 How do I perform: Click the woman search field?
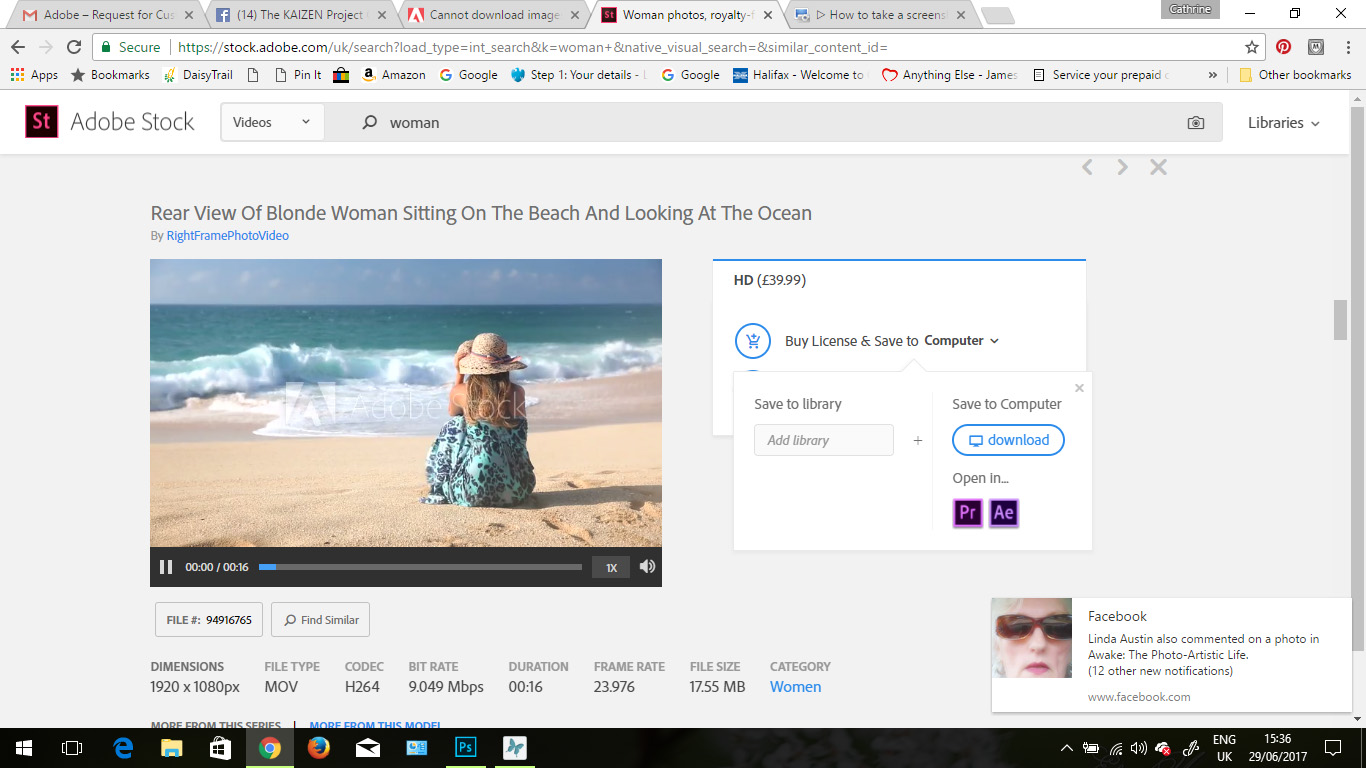[x=770, y=122]
